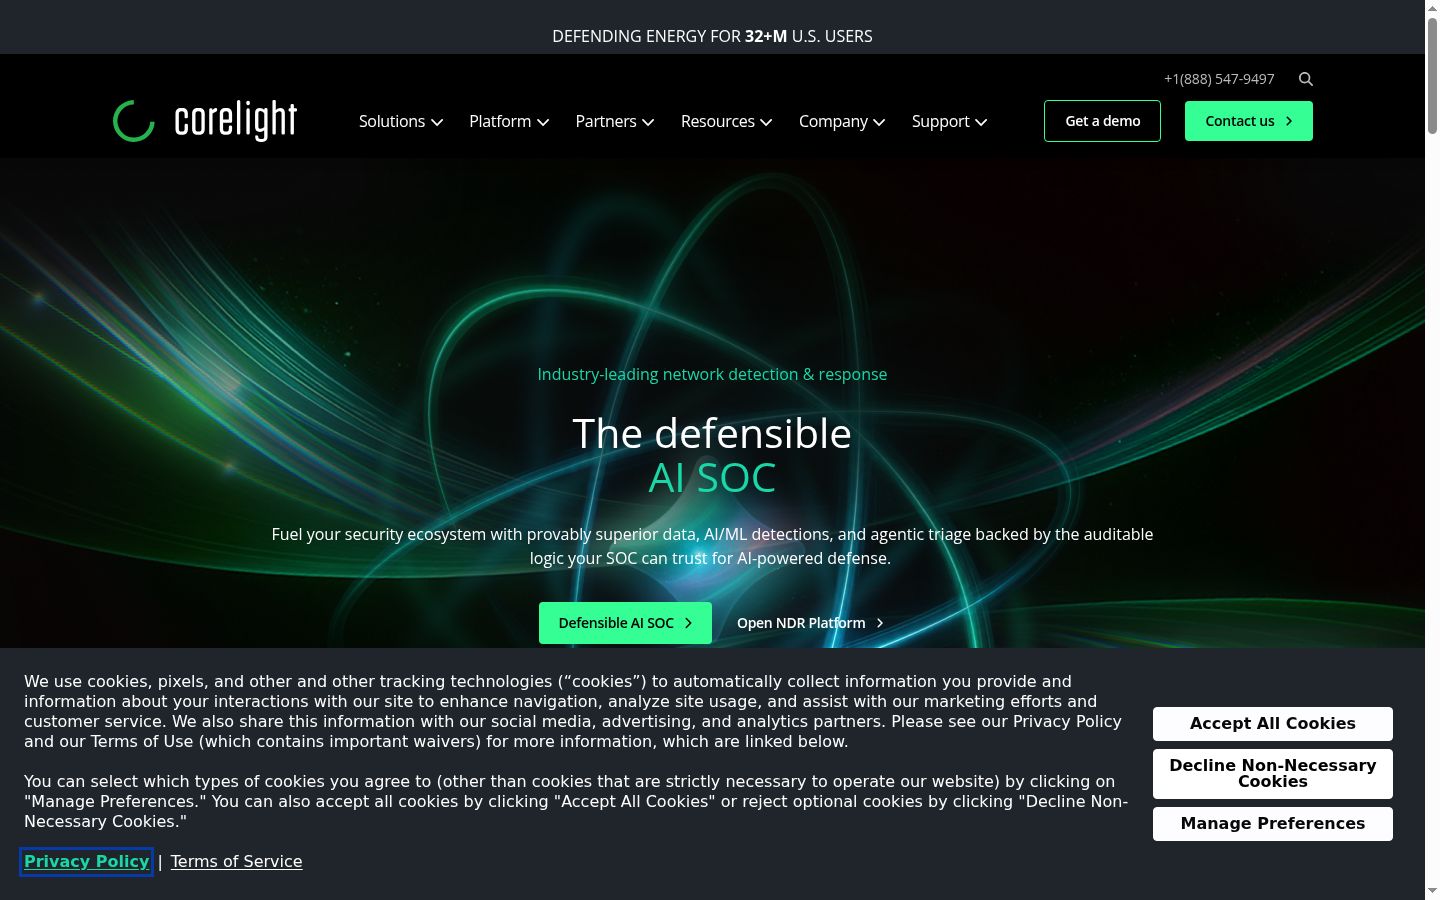The width and height of the screenshot is (1440, 900).
Task: Open Manage Preferences for cookies
Action: (x=1273, y=824)
